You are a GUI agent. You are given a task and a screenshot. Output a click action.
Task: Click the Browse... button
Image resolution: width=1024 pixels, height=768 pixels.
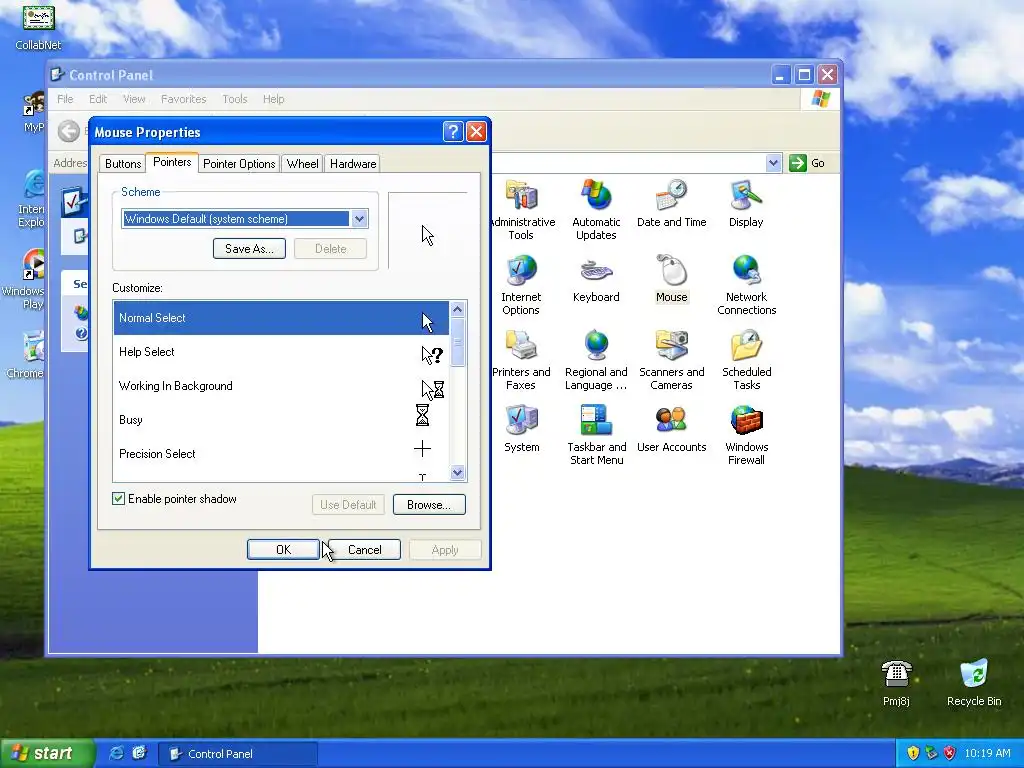(x=429, y=505)
